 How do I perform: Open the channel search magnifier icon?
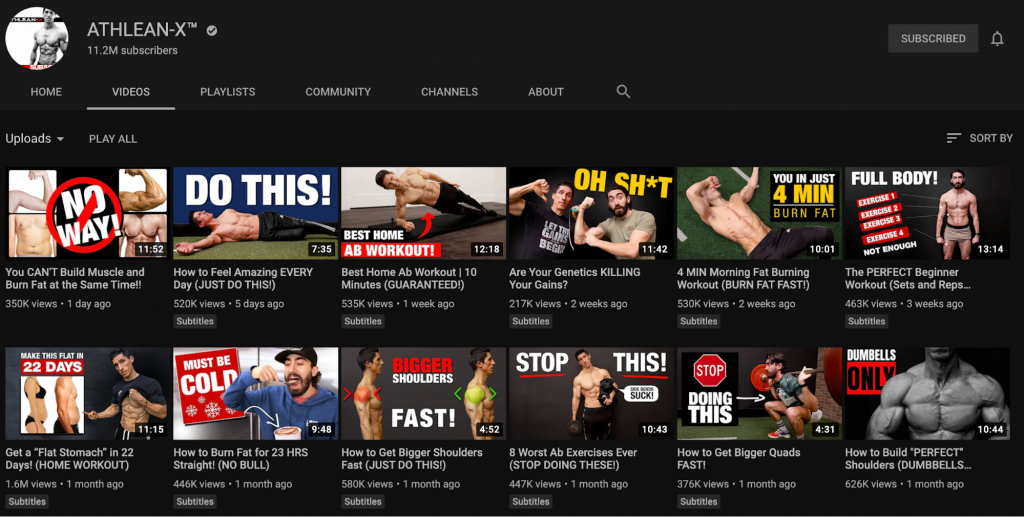(x=623, y=91)
